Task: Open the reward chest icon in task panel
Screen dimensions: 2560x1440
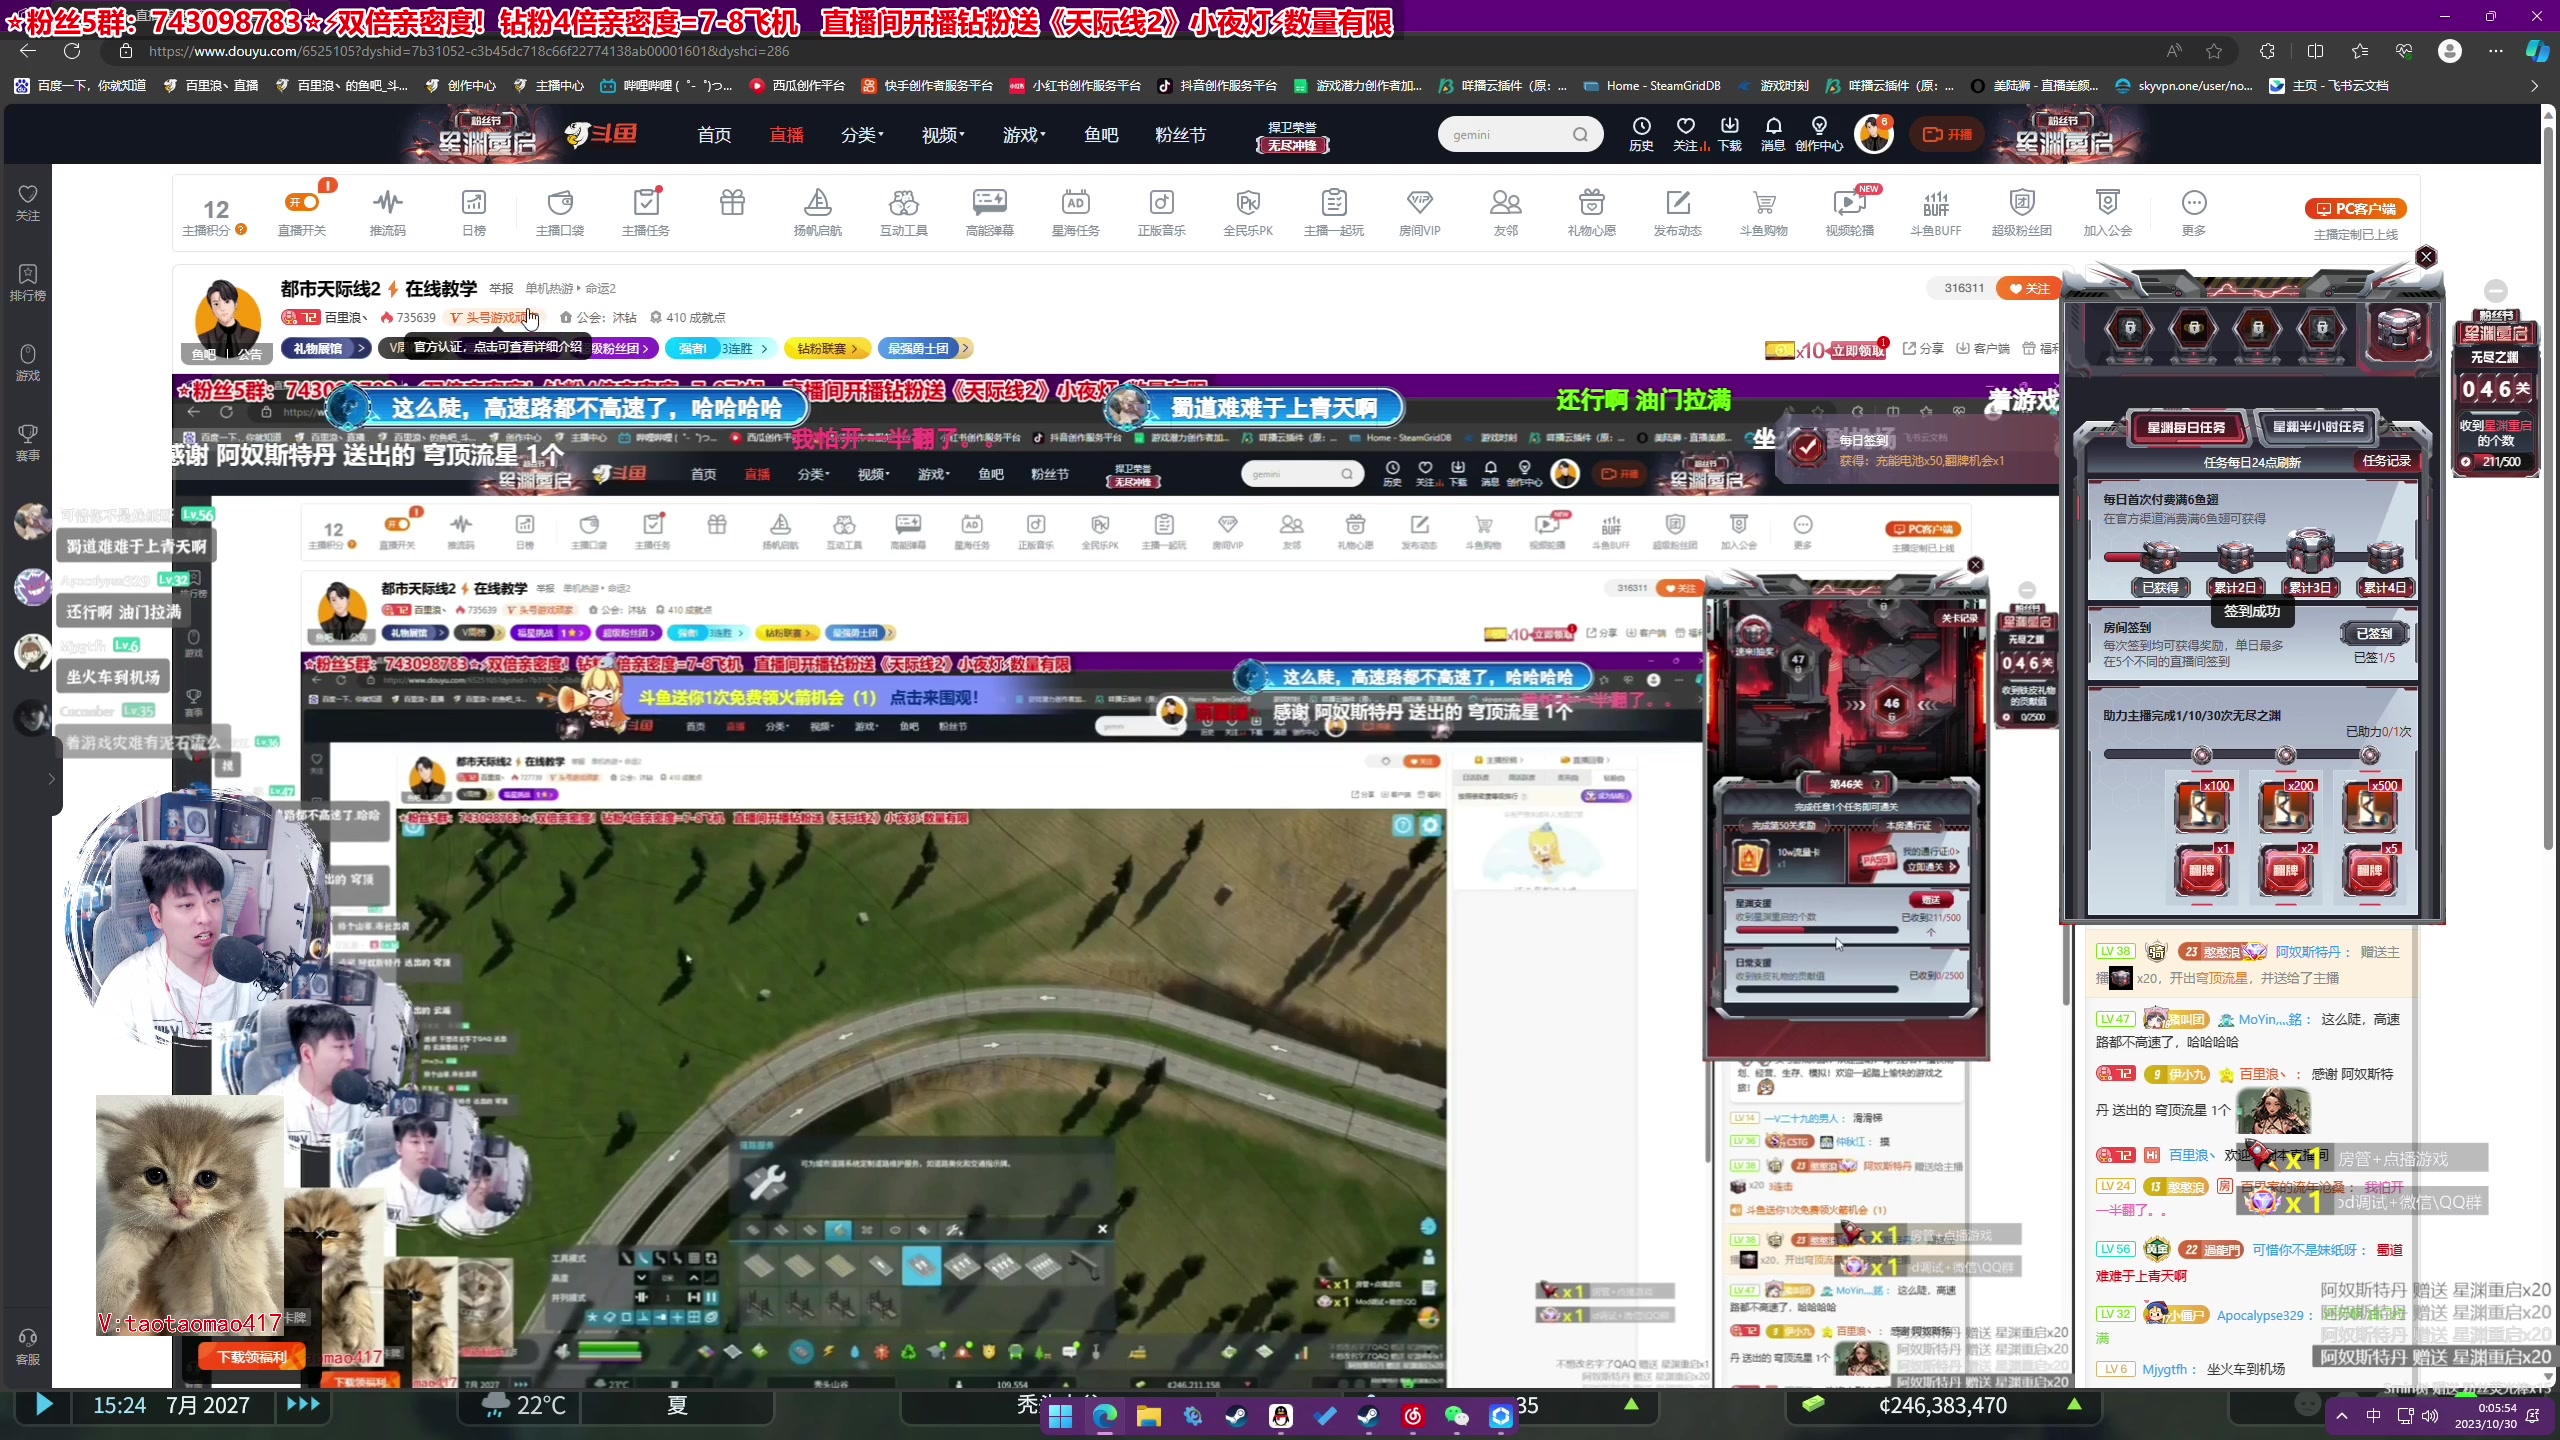Action: [x=2397, y=330]
